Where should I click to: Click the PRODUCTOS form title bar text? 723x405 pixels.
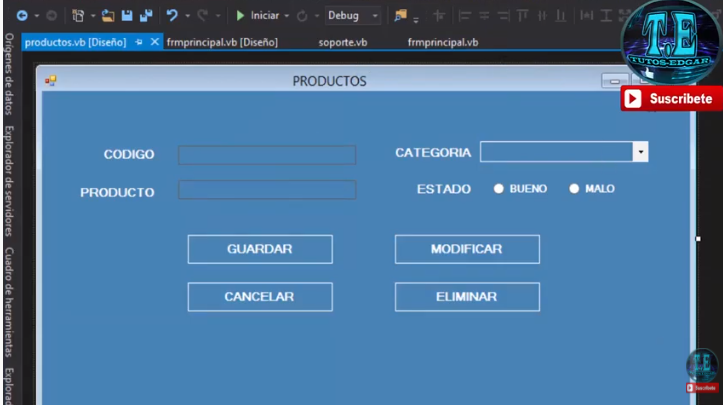point(330,81)
